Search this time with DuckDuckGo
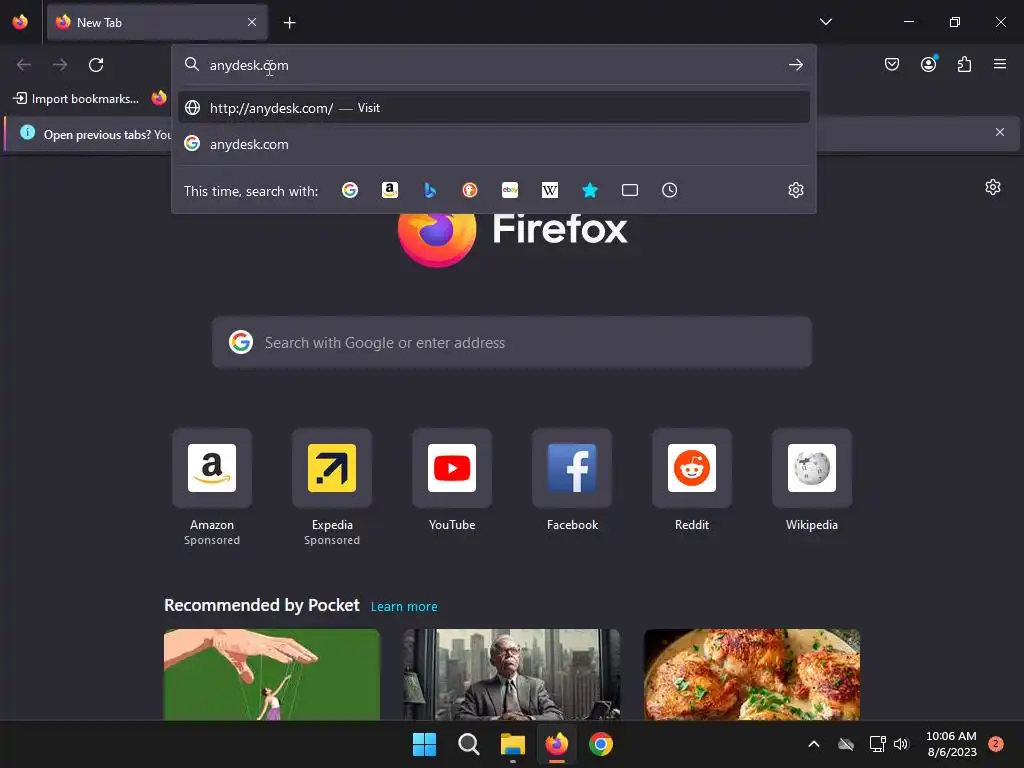 click(470, 190)
